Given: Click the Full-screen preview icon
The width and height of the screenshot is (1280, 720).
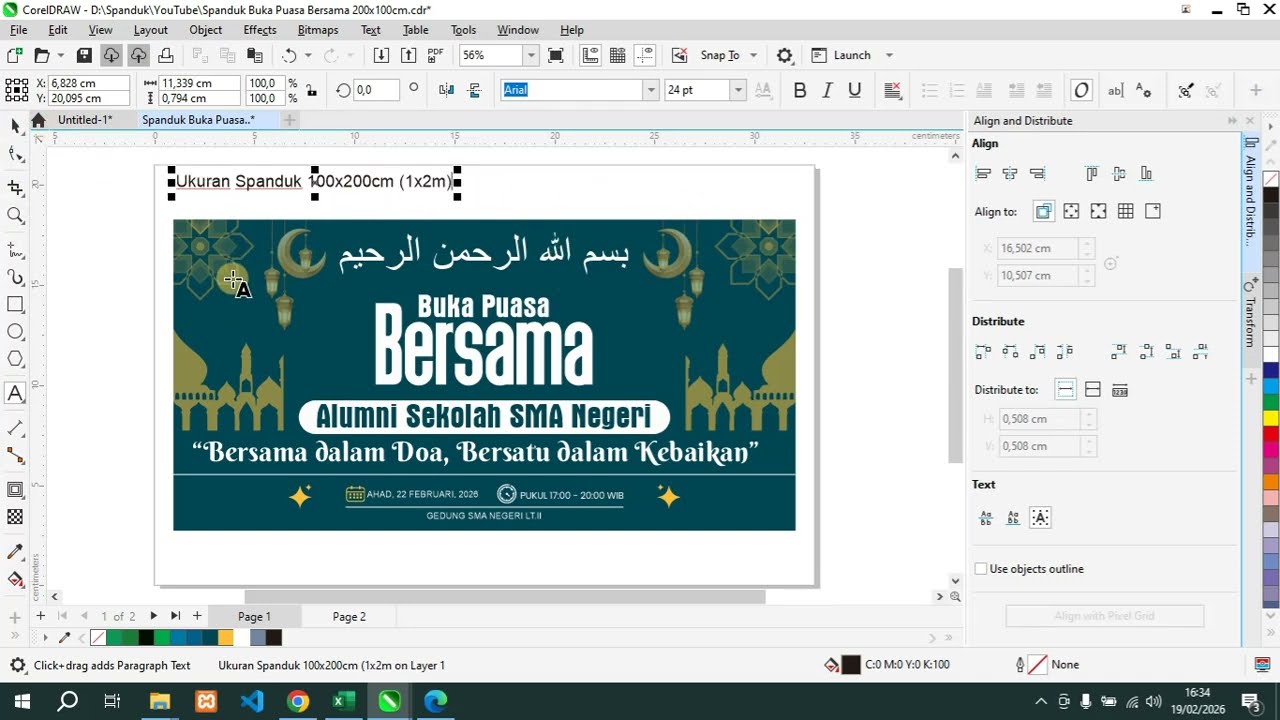Looking at the screenshot, I should point(556,55).
